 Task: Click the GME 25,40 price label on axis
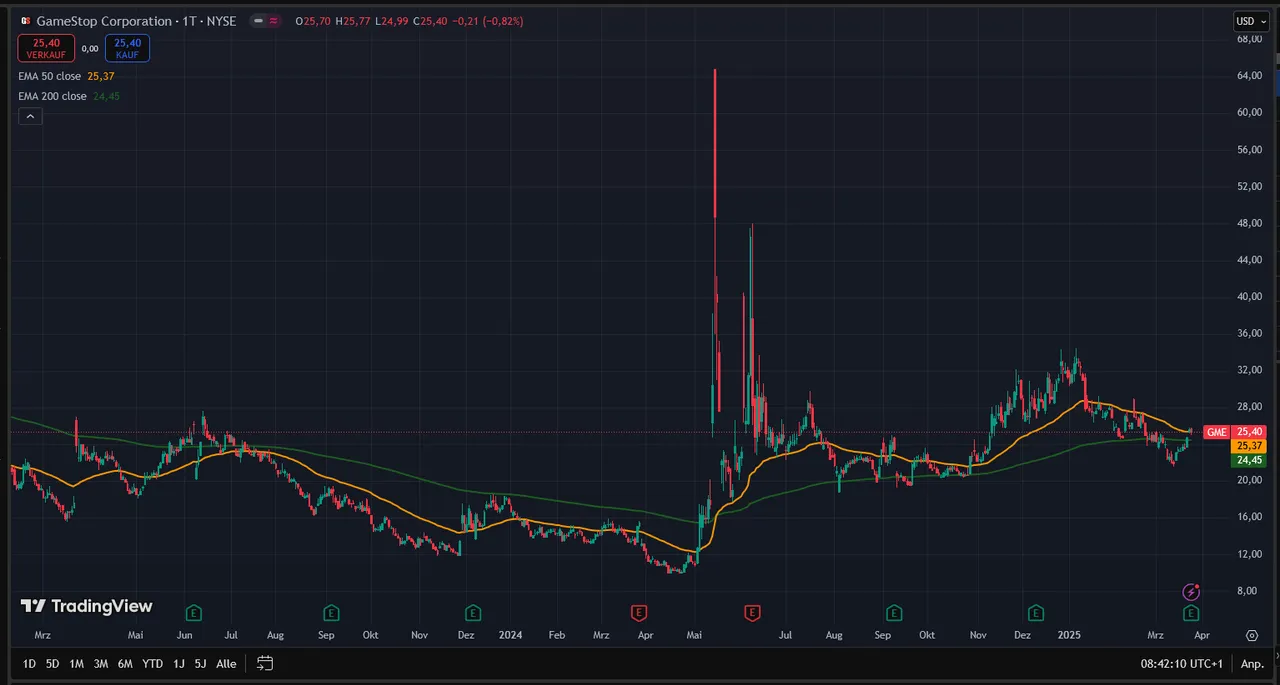coord(1236,432)
